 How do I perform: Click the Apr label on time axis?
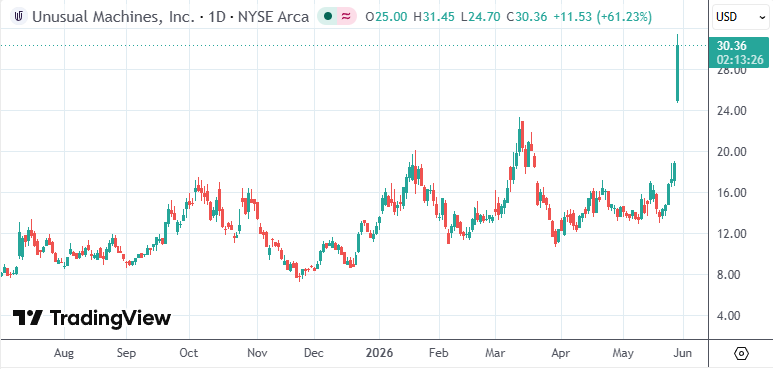pyautogui.click(x=561, y=353)
